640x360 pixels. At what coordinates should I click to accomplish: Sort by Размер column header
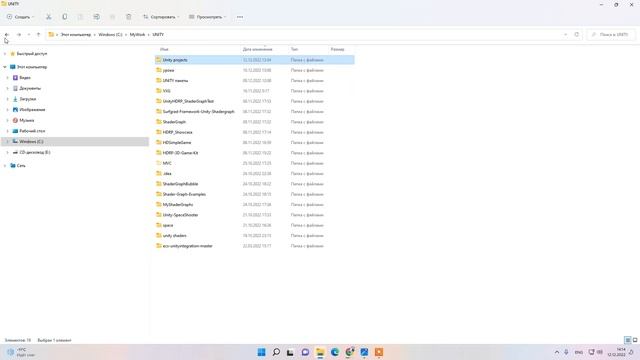click(337, 49)
